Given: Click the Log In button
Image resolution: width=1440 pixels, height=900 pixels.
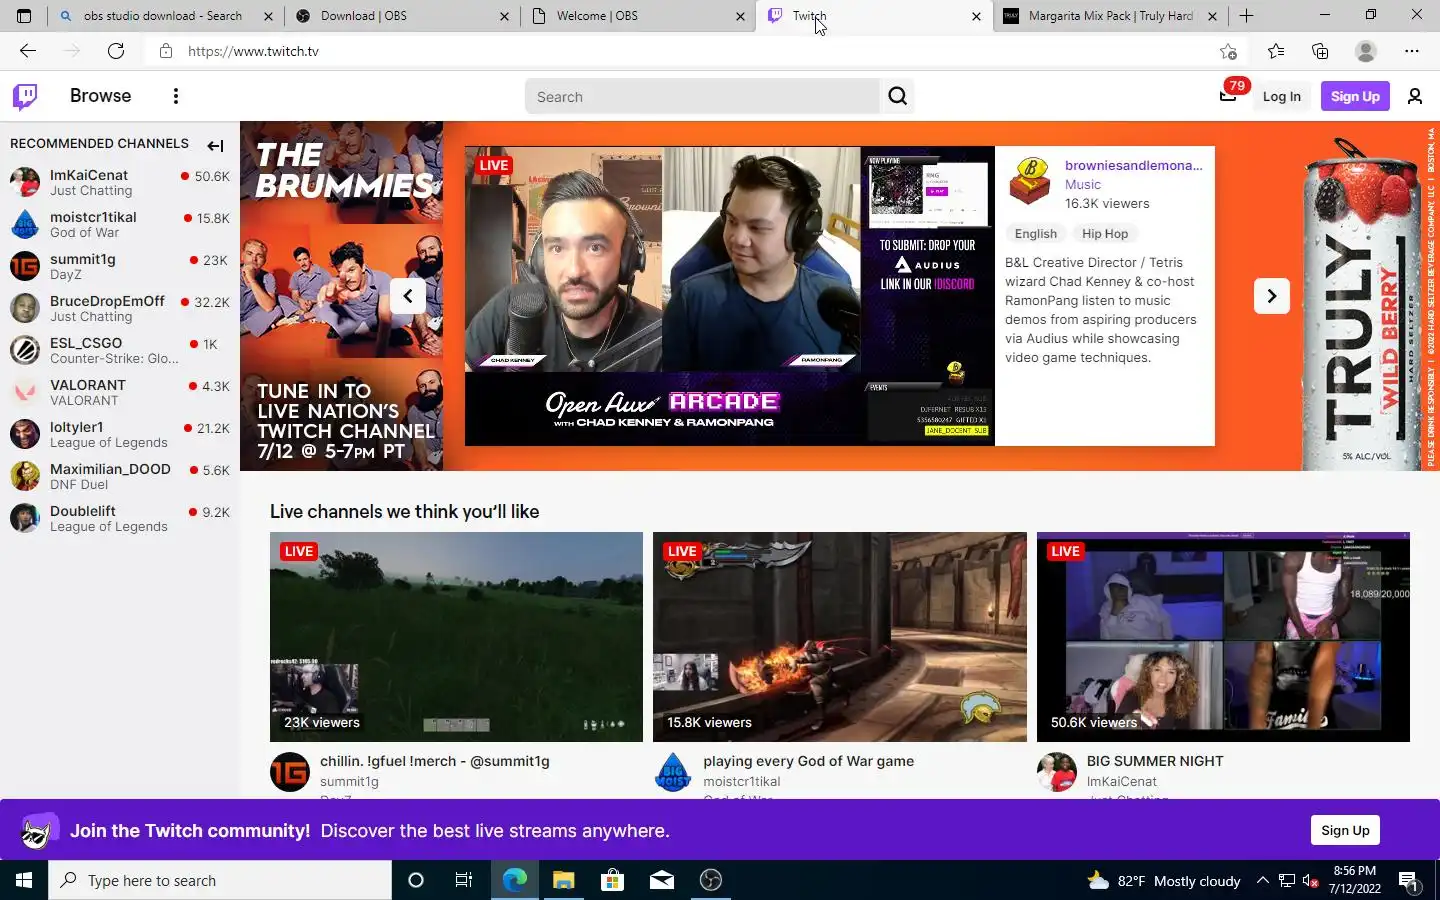Looking at the screenshot, I should coord(1281,96).
